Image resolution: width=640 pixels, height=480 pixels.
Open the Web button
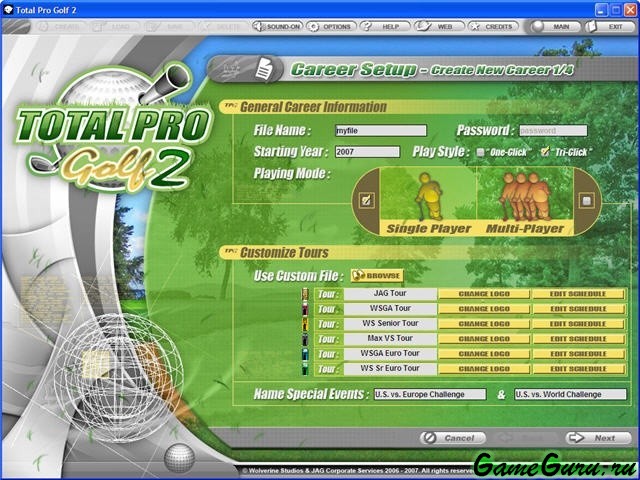click(x=439, y=27)
